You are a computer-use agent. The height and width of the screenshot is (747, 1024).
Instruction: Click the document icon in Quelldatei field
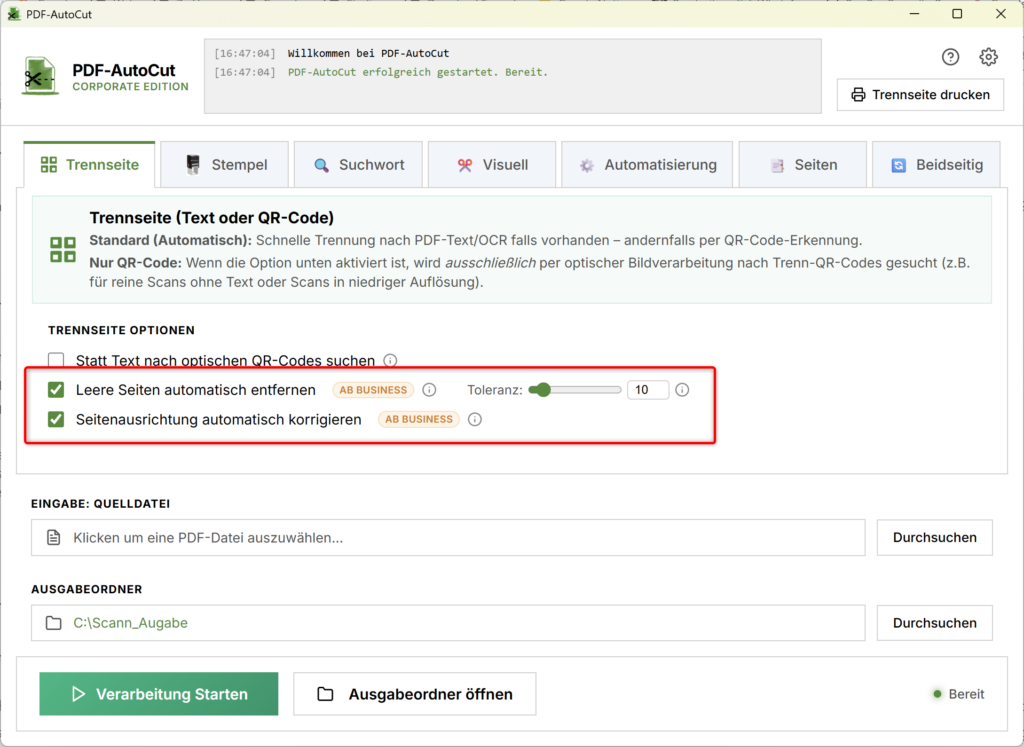click(x=54, y=537)
